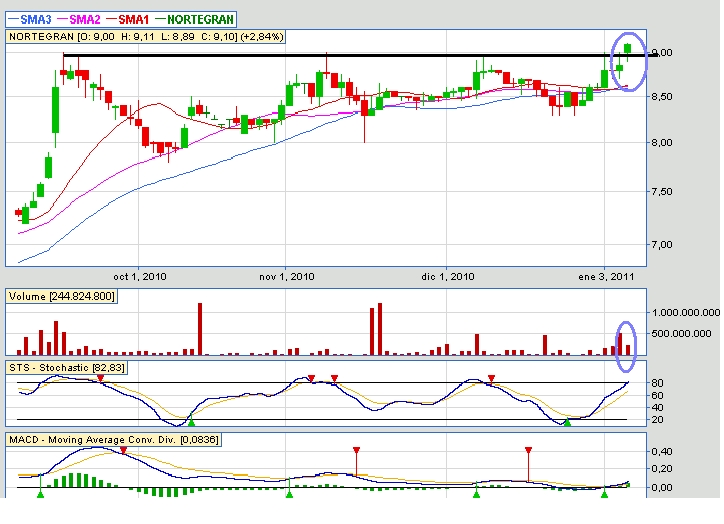
Task: Click the MACD red sell marker in mid-December
Action: point(528,450)
